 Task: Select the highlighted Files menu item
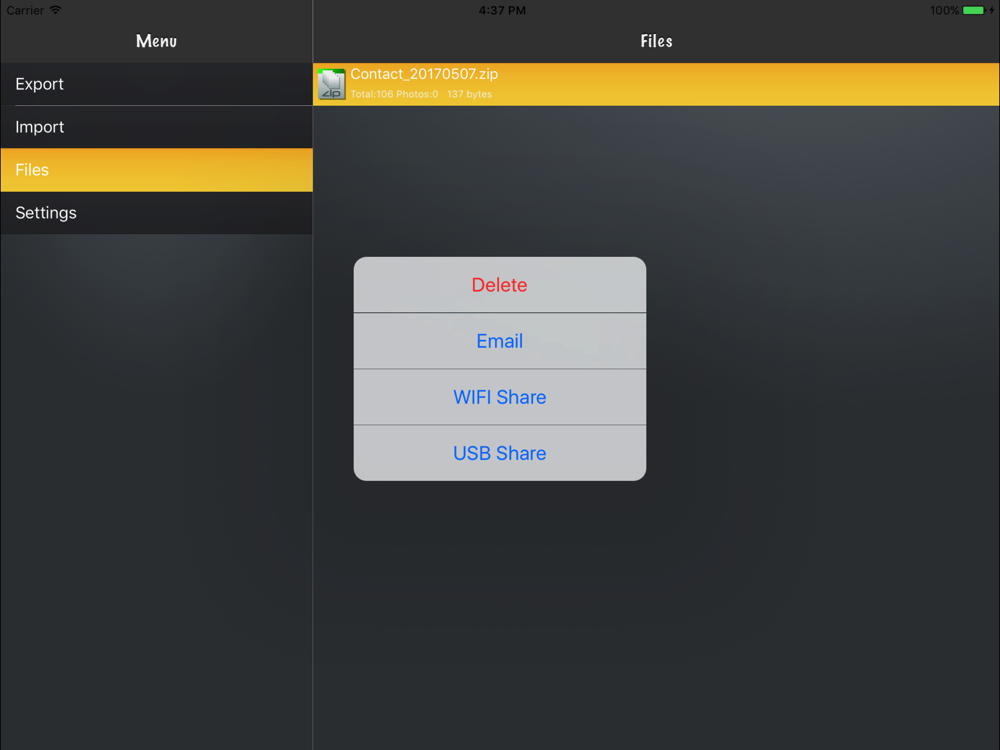pyautogui.click(x=156, y=170)
